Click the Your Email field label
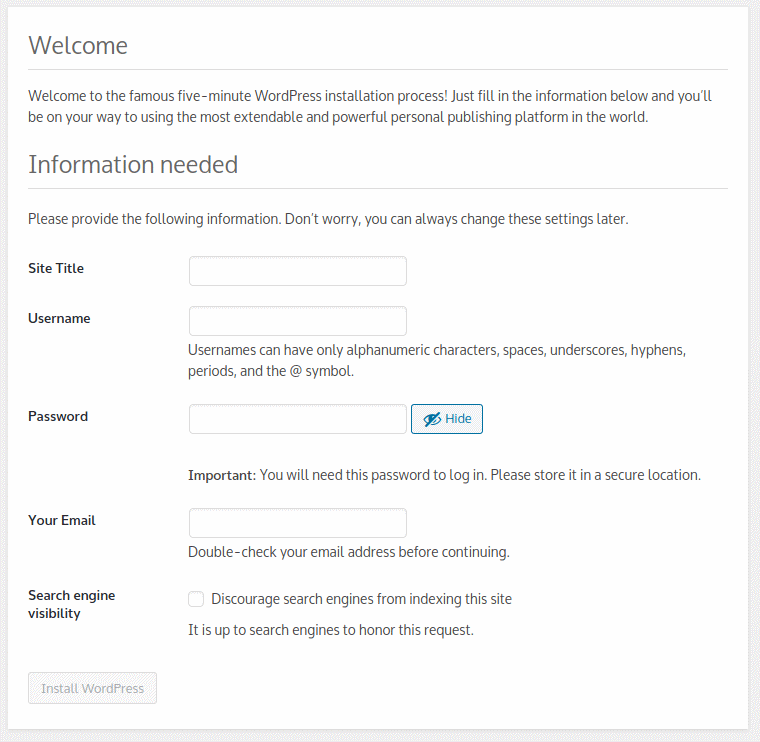760x742 pixels. [x=62, y=520]
